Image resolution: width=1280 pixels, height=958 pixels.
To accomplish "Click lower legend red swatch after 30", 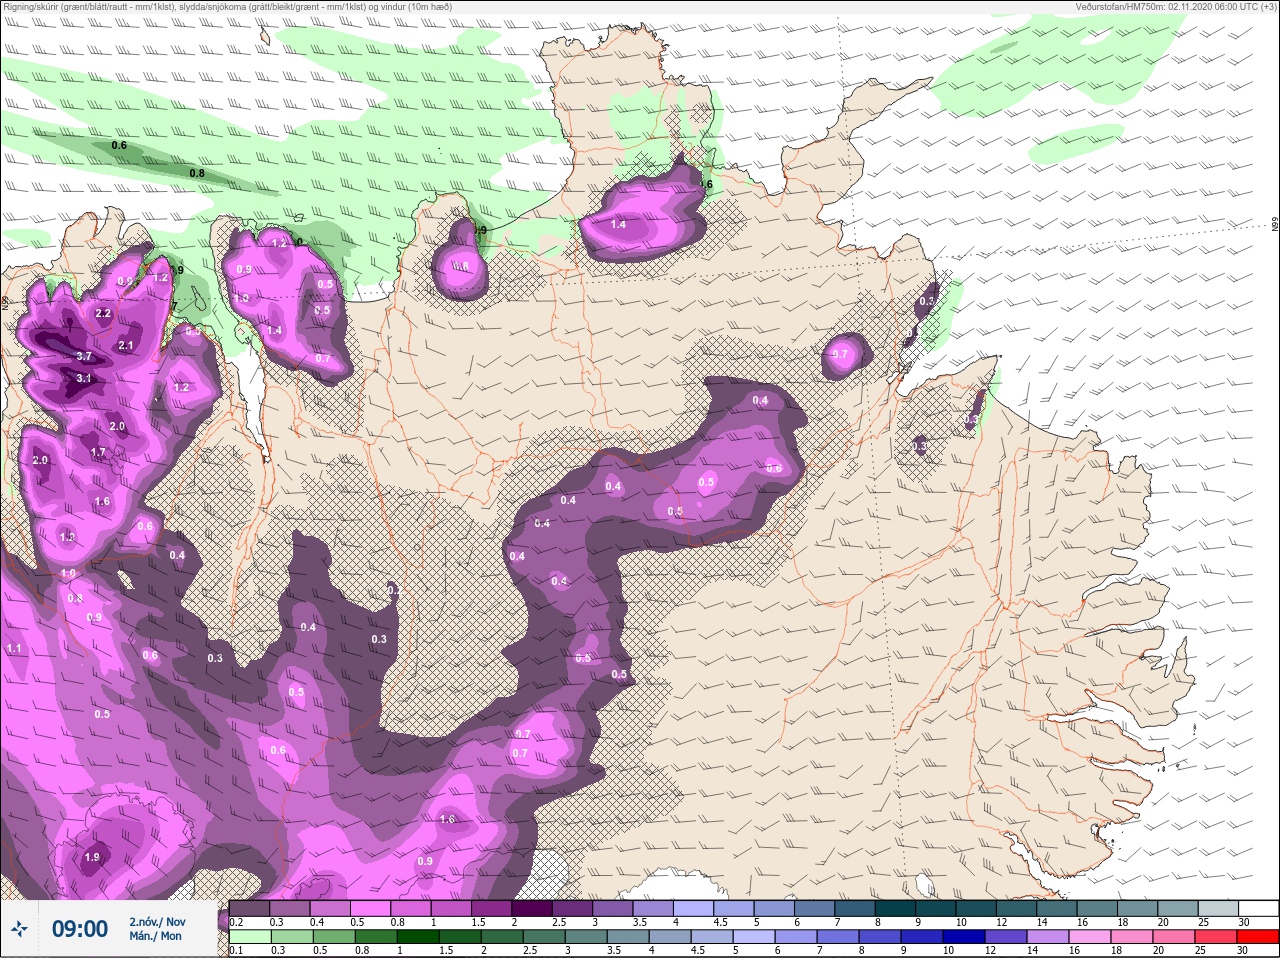I will point(1256,935).
